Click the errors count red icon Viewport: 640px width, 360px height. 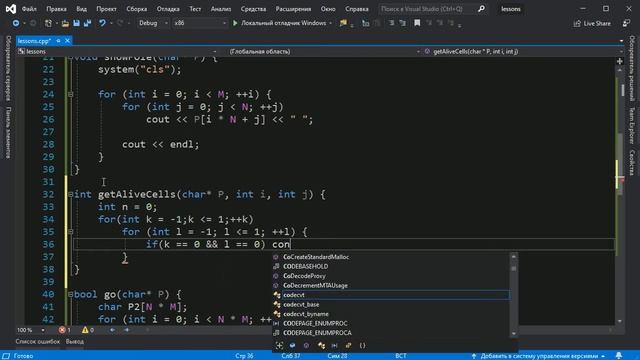(x=62, y=330)
